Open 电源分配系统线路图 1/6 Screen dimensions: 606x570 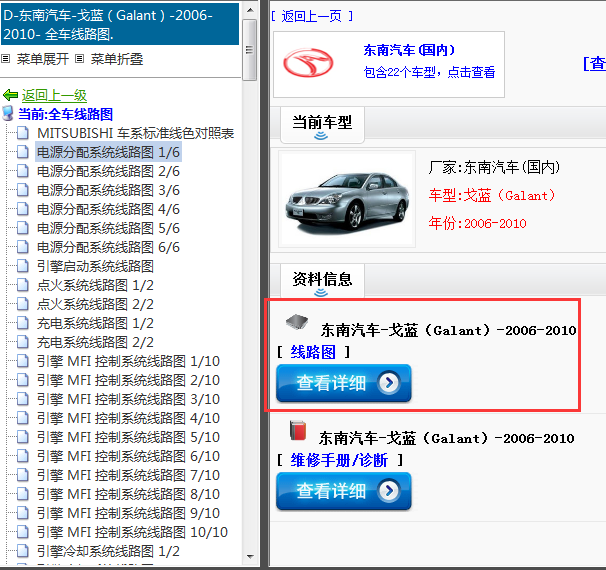click(x=108, y=152)
